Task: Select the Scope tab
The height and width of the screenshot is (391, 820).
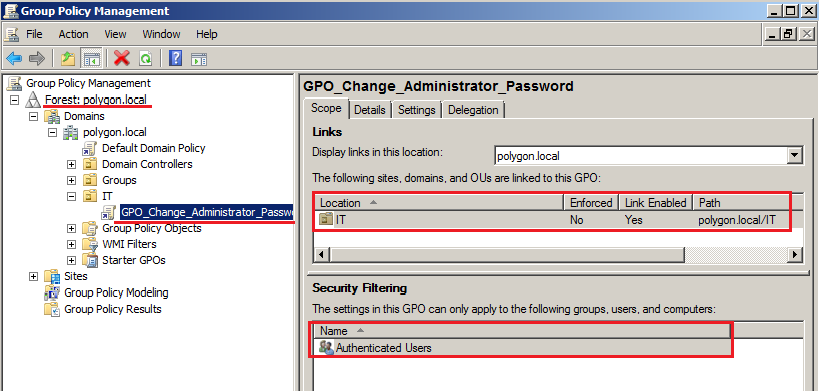Action: [326, 108]
